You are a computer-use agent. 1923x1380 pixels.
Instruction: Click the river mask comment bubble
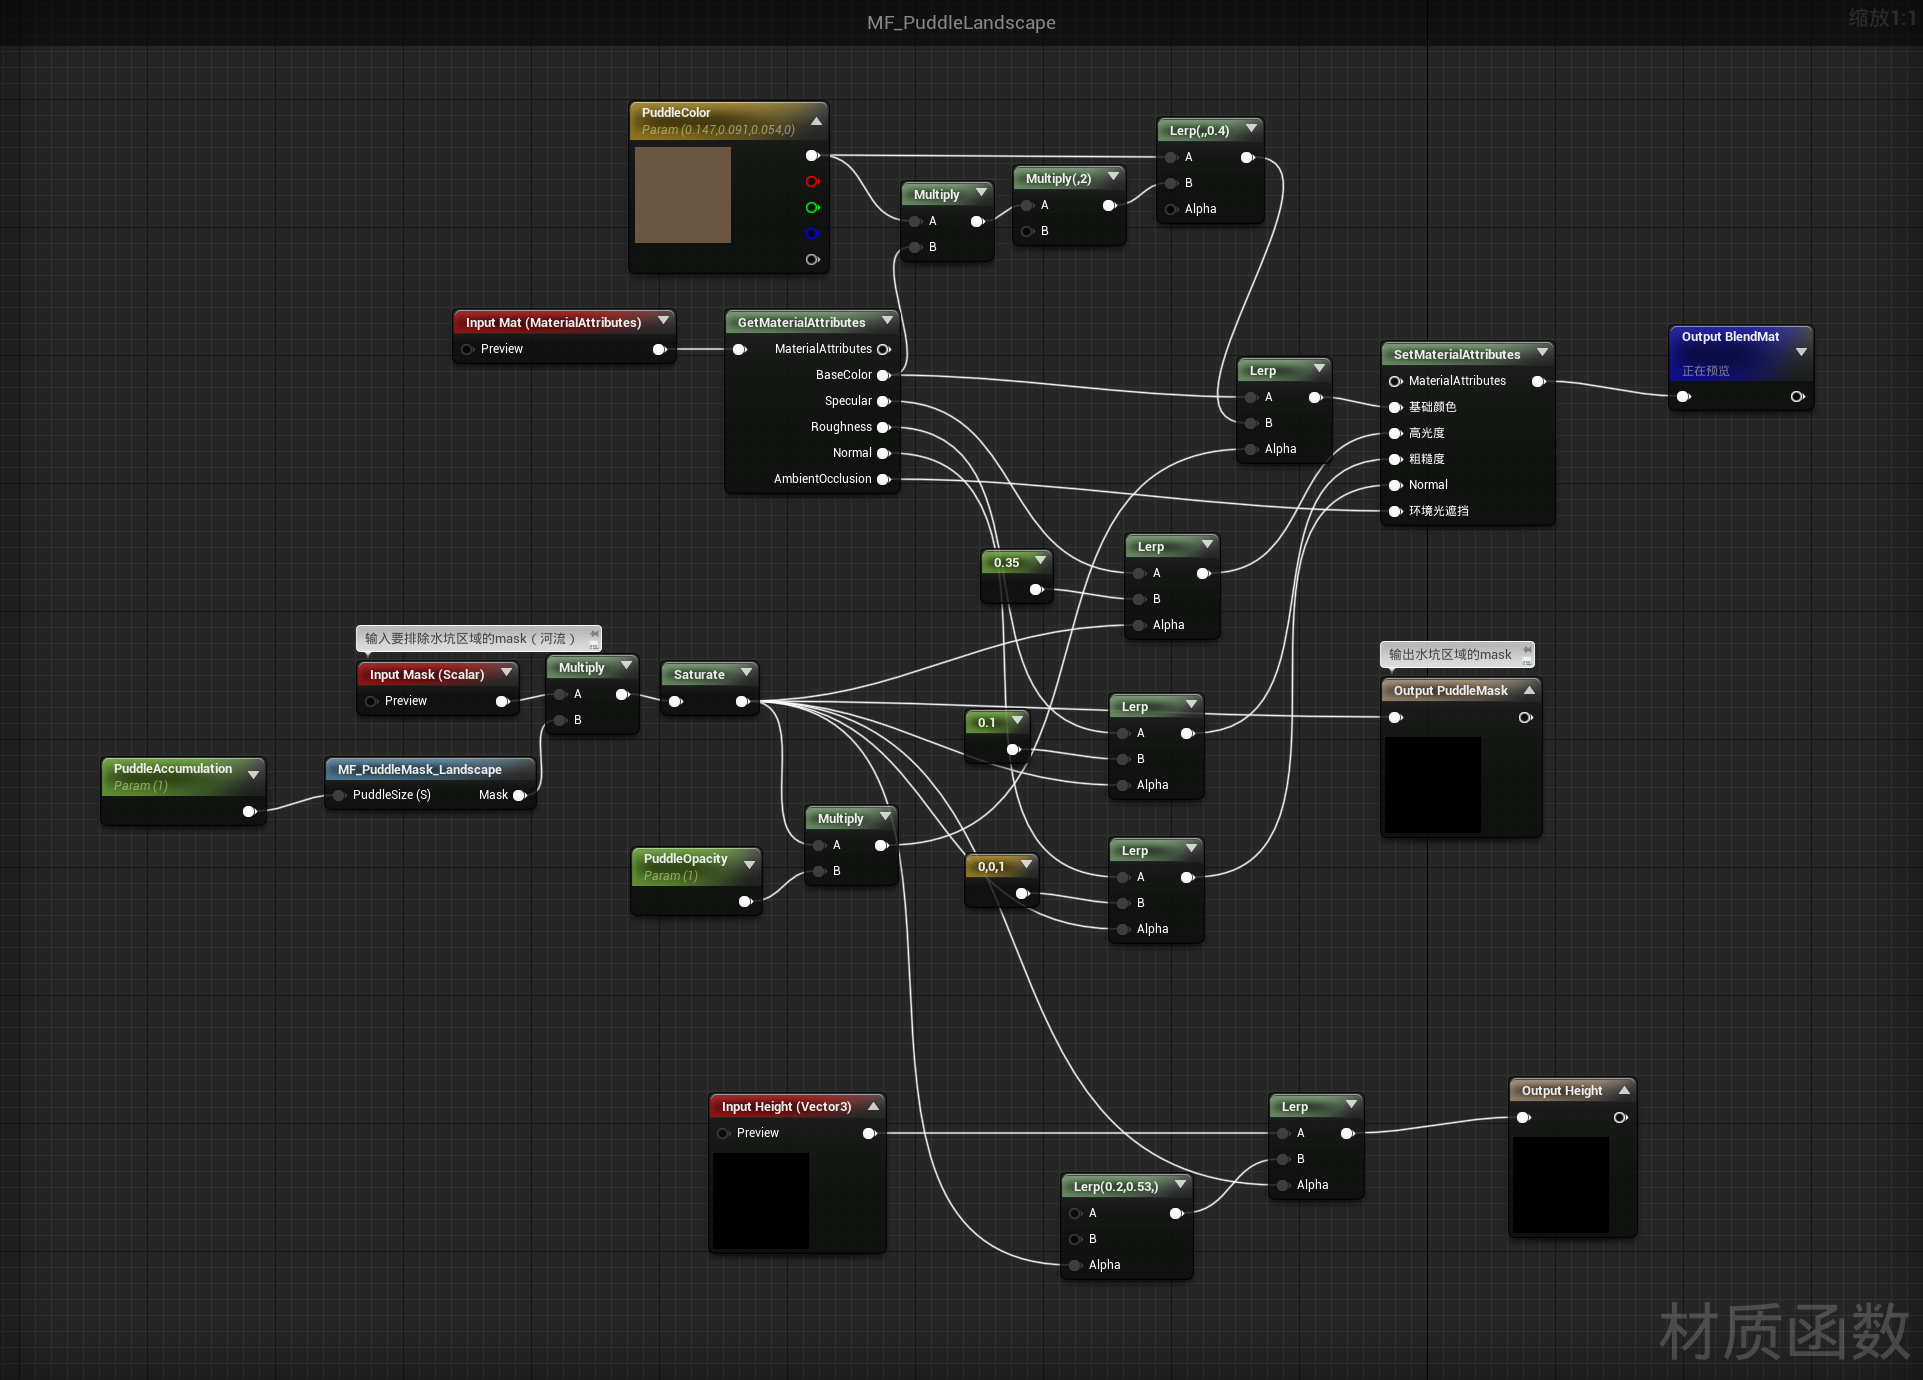point(470,638)
